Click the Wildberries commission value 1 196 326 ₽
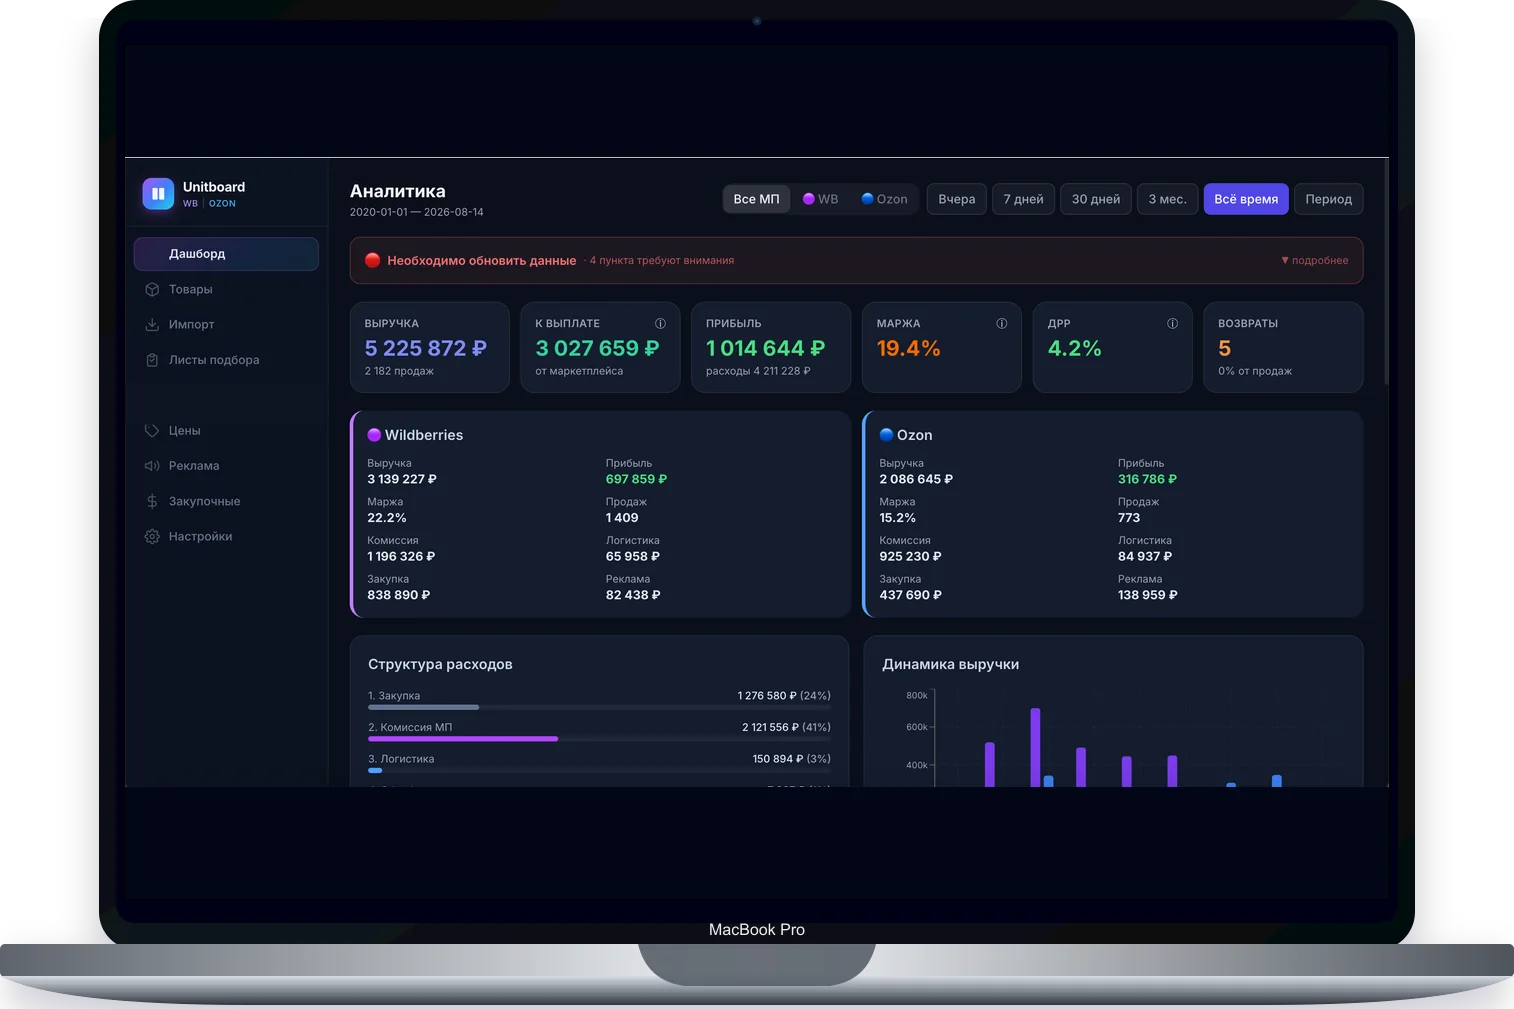 click(x=401, y=556)
